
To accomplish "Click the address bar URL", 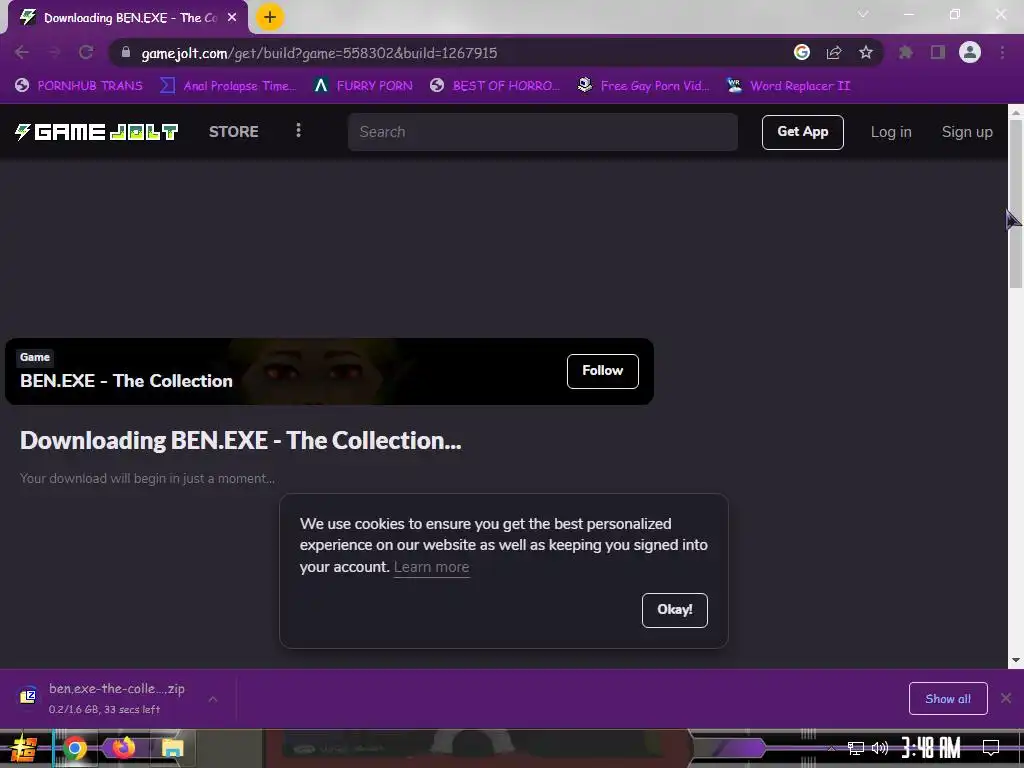I will pos(319,53).
